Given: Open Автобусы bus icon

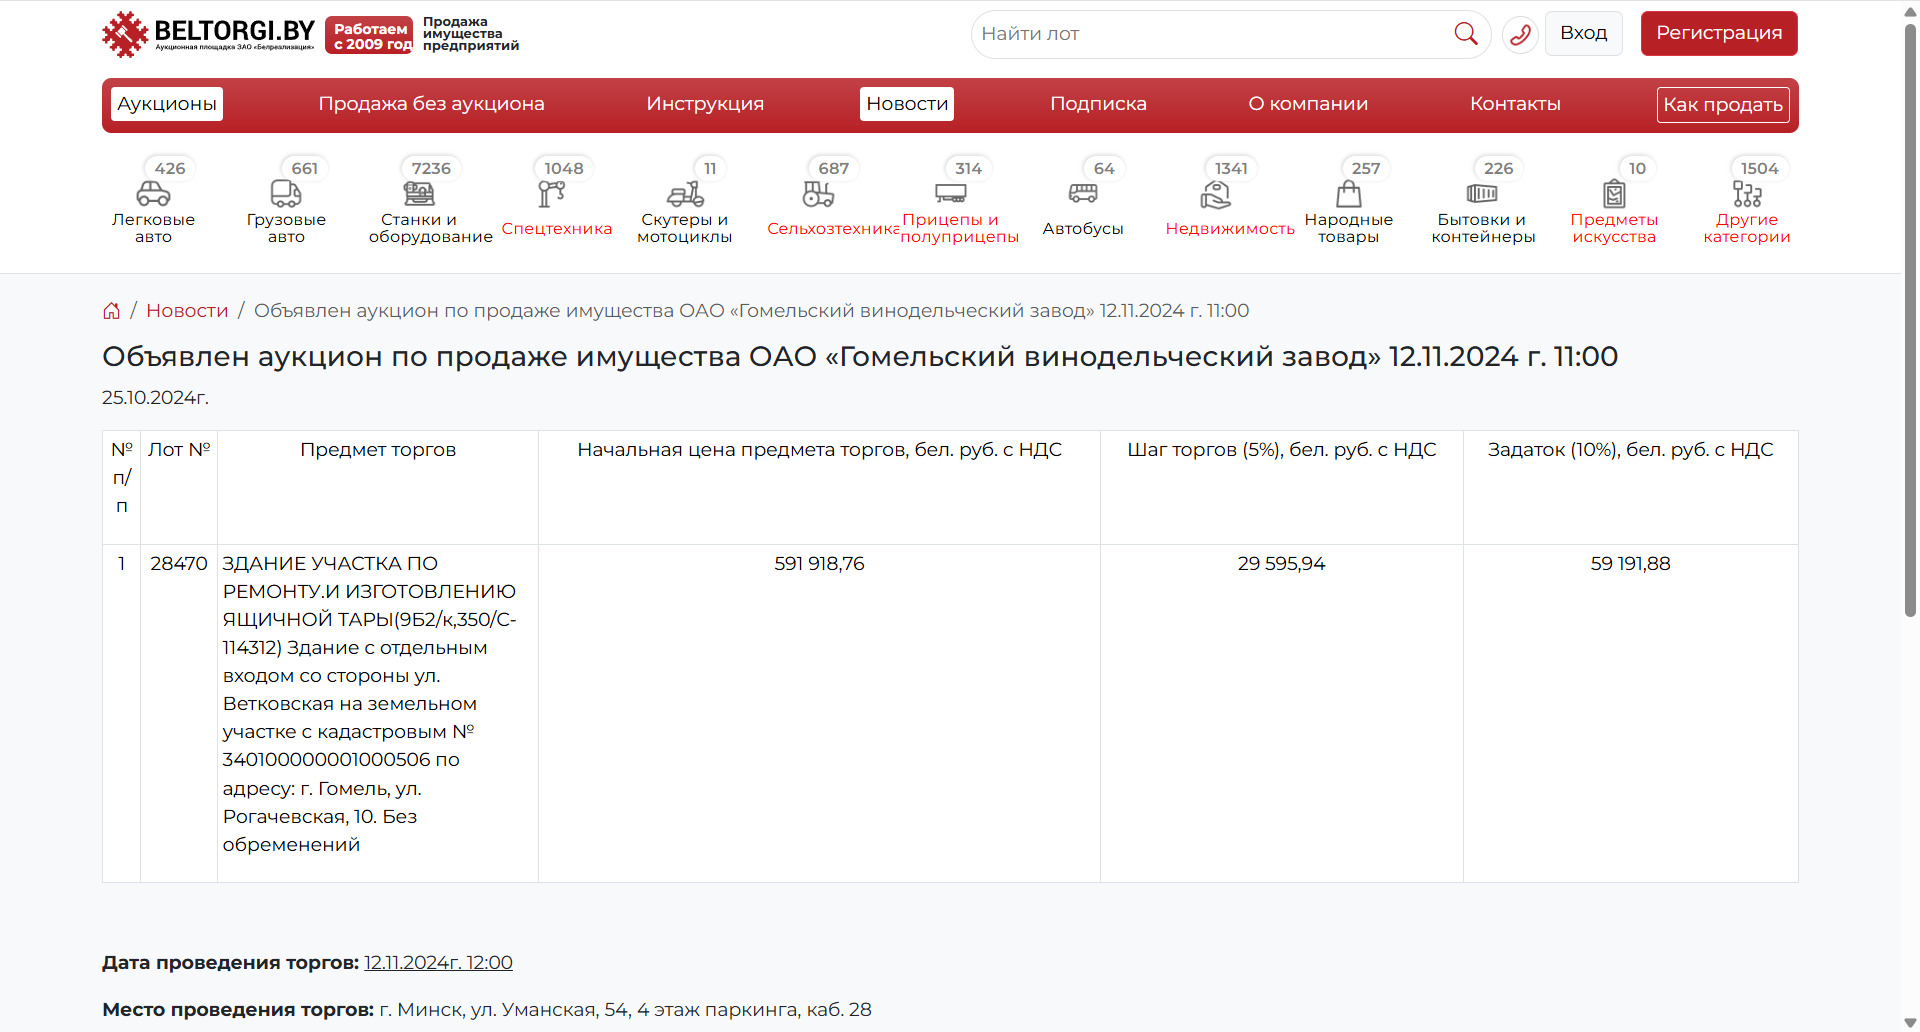Looking at the screenshot, I should [1083, 193].
